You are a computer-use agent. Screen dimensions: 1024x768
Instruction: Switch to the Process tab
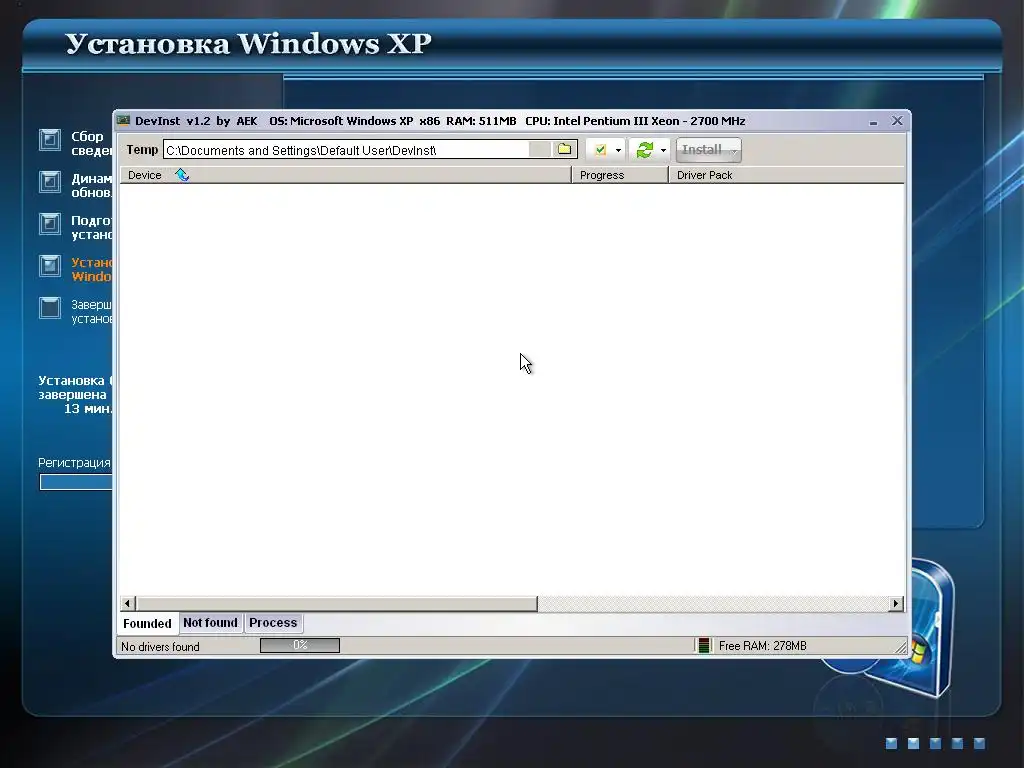[273, 622]
